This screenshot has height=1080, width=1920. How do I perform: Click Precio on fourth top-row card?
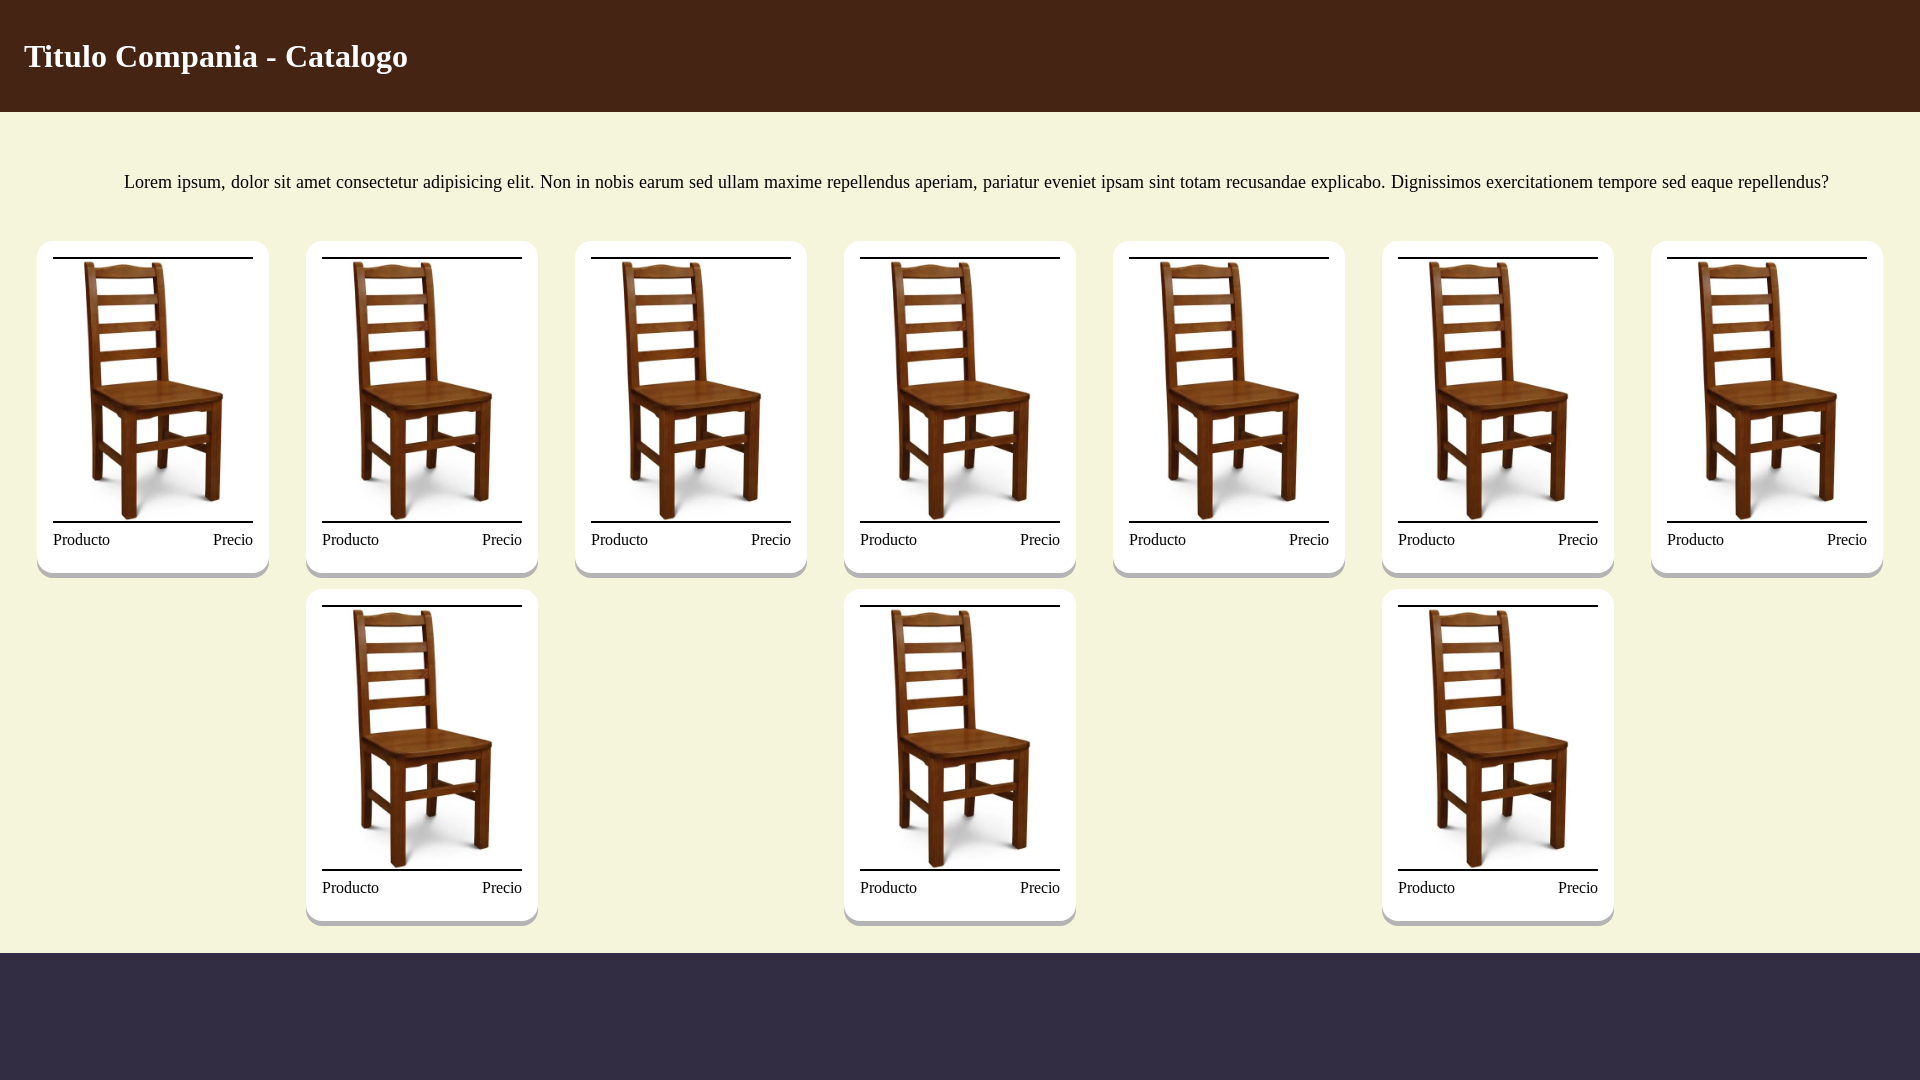1040,540
